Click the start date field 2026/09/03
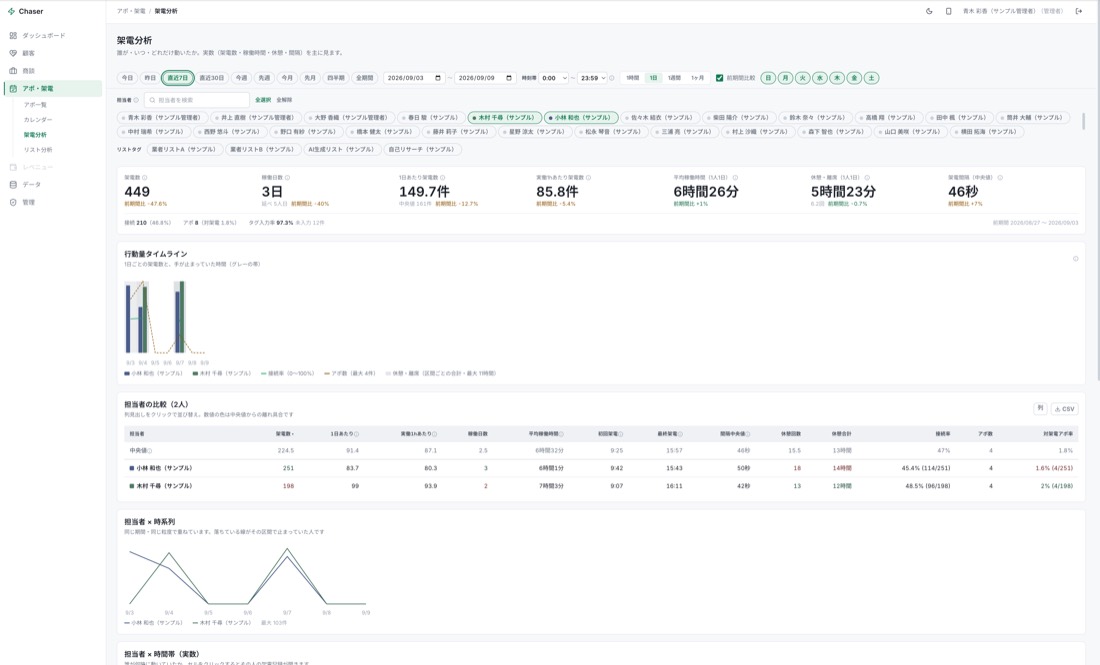The image size is (1100, 665). [x=414, y=78]
